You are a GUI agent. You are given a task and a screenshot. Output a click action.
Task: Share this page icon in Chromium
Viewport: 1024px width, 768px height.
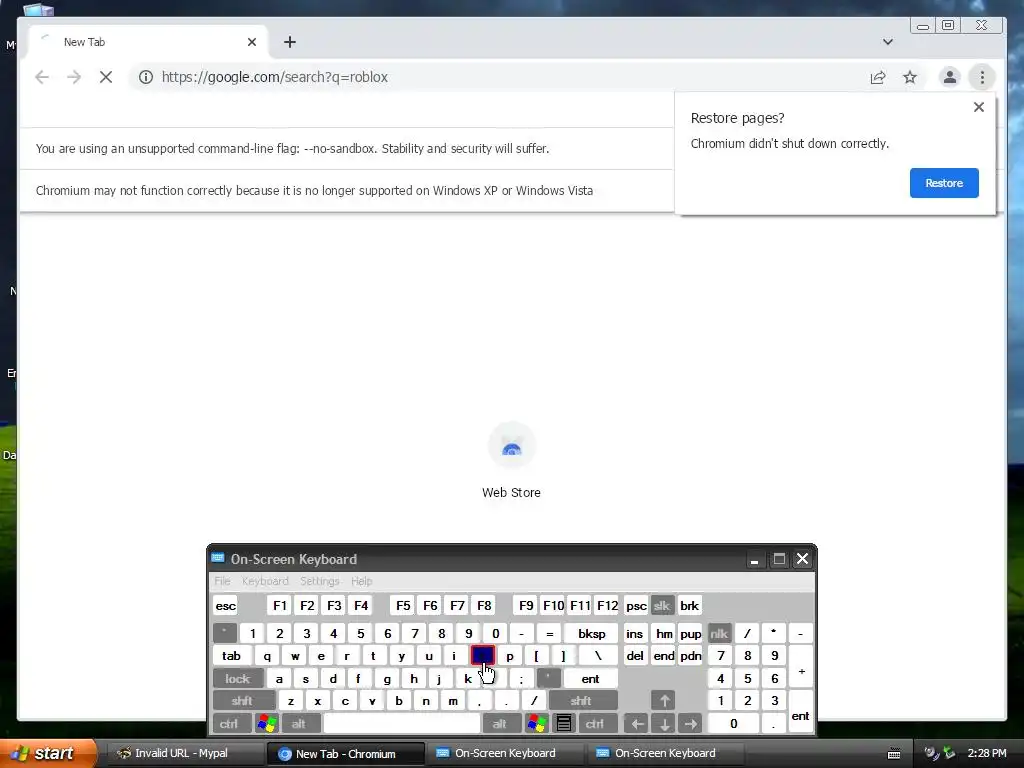(878, 77)
